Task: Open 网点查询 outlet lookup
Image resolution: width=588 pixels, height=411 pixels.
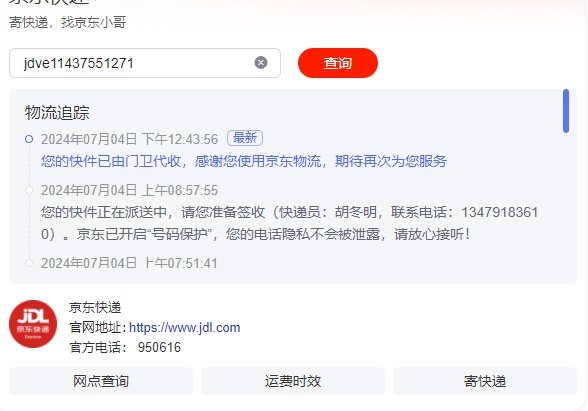Action: (101, 381)
